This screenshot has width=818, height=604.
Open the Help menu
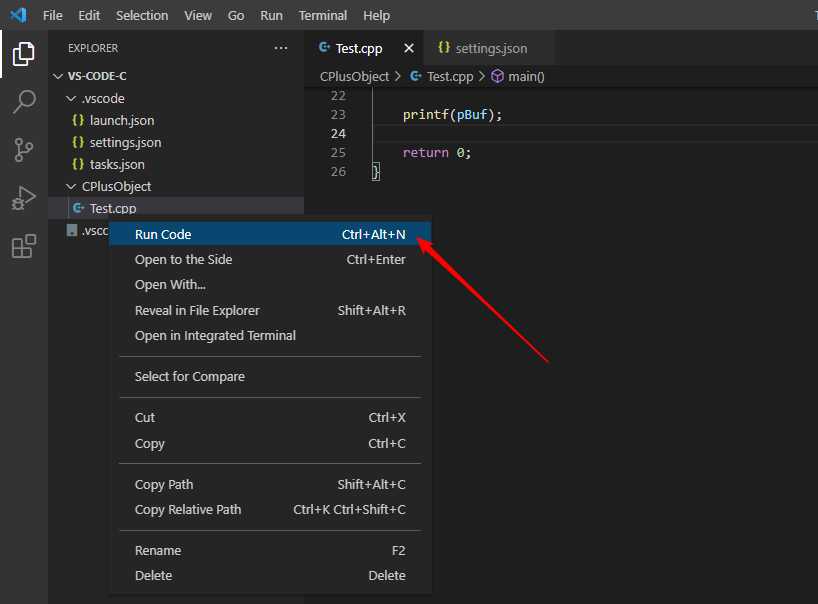(x=376, y=16)
